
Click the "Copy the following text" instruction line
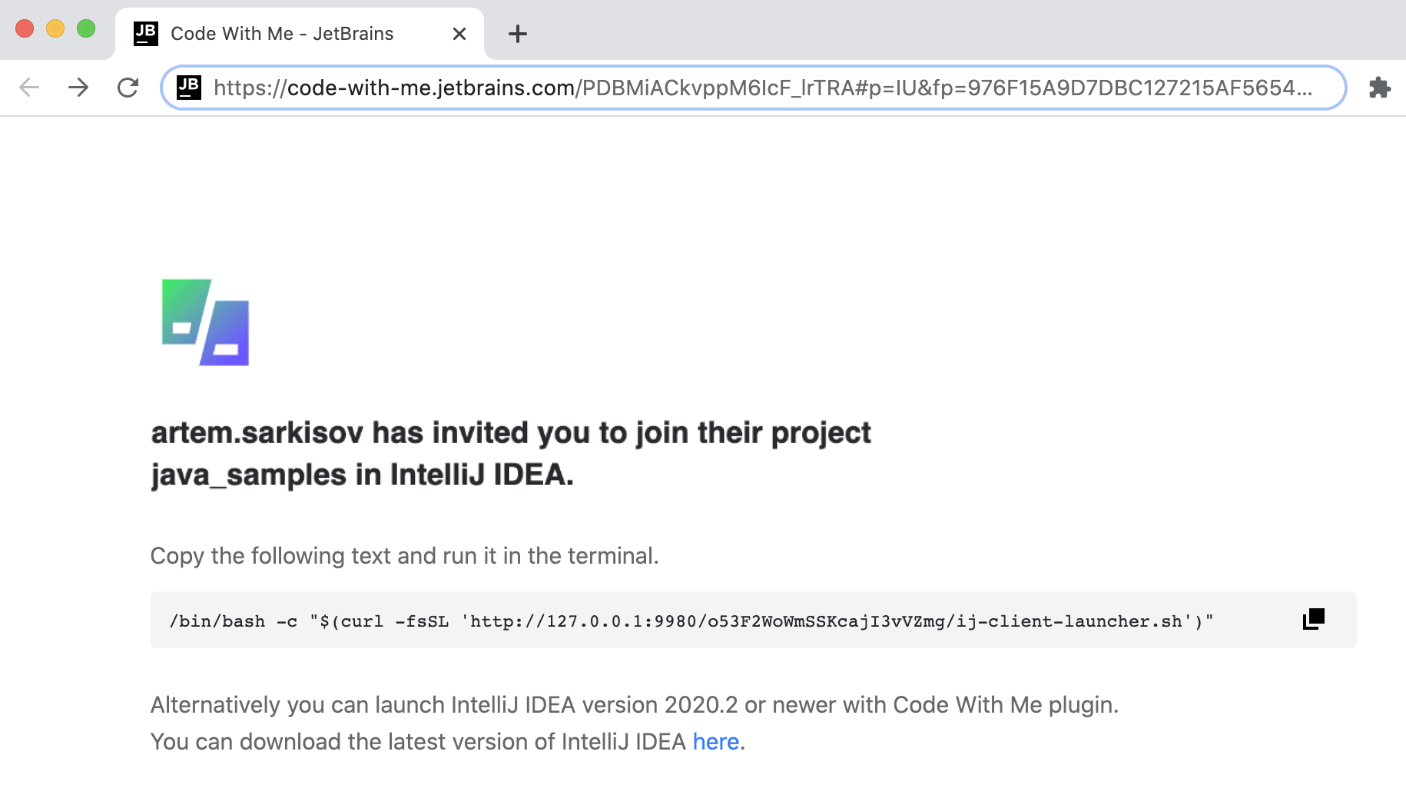404,556
